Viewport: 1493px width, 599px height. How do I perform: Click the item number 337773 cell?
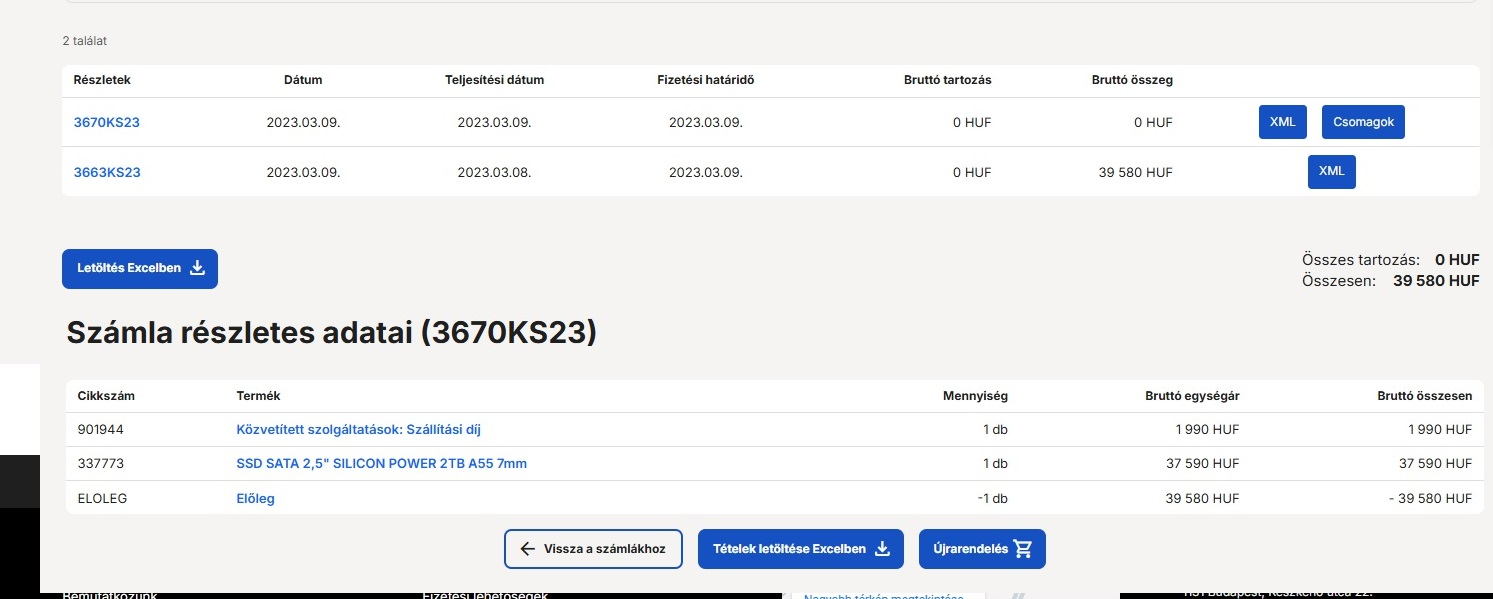[x=100, y=464]
